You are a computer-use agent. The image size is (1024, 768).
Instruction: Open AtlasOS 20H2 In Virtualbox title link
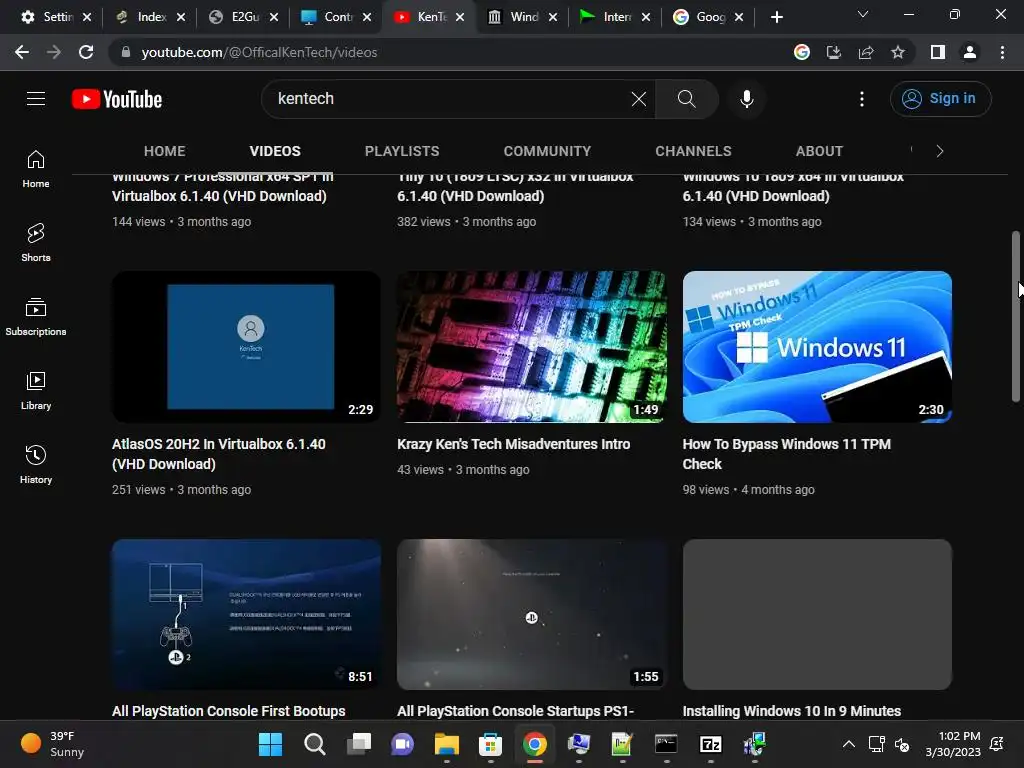coord(219,454)
